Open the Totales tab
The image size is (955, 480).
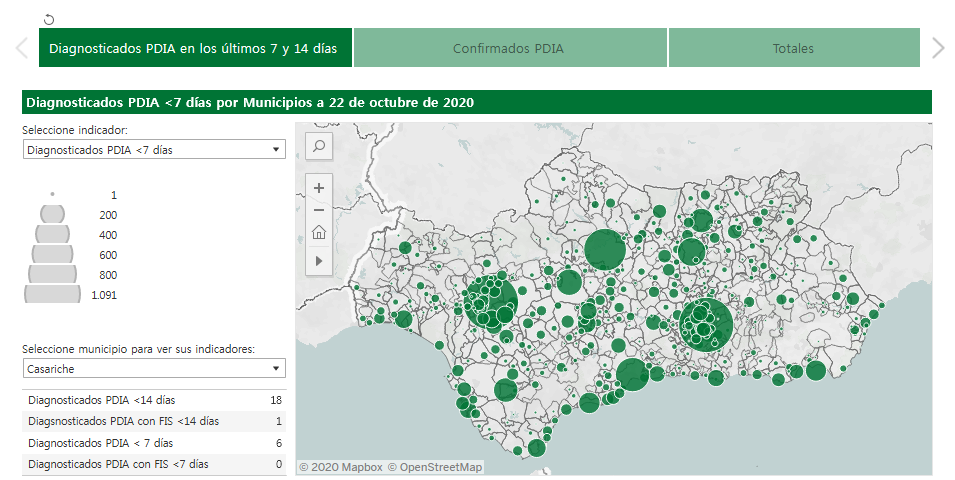pos(793,48)
